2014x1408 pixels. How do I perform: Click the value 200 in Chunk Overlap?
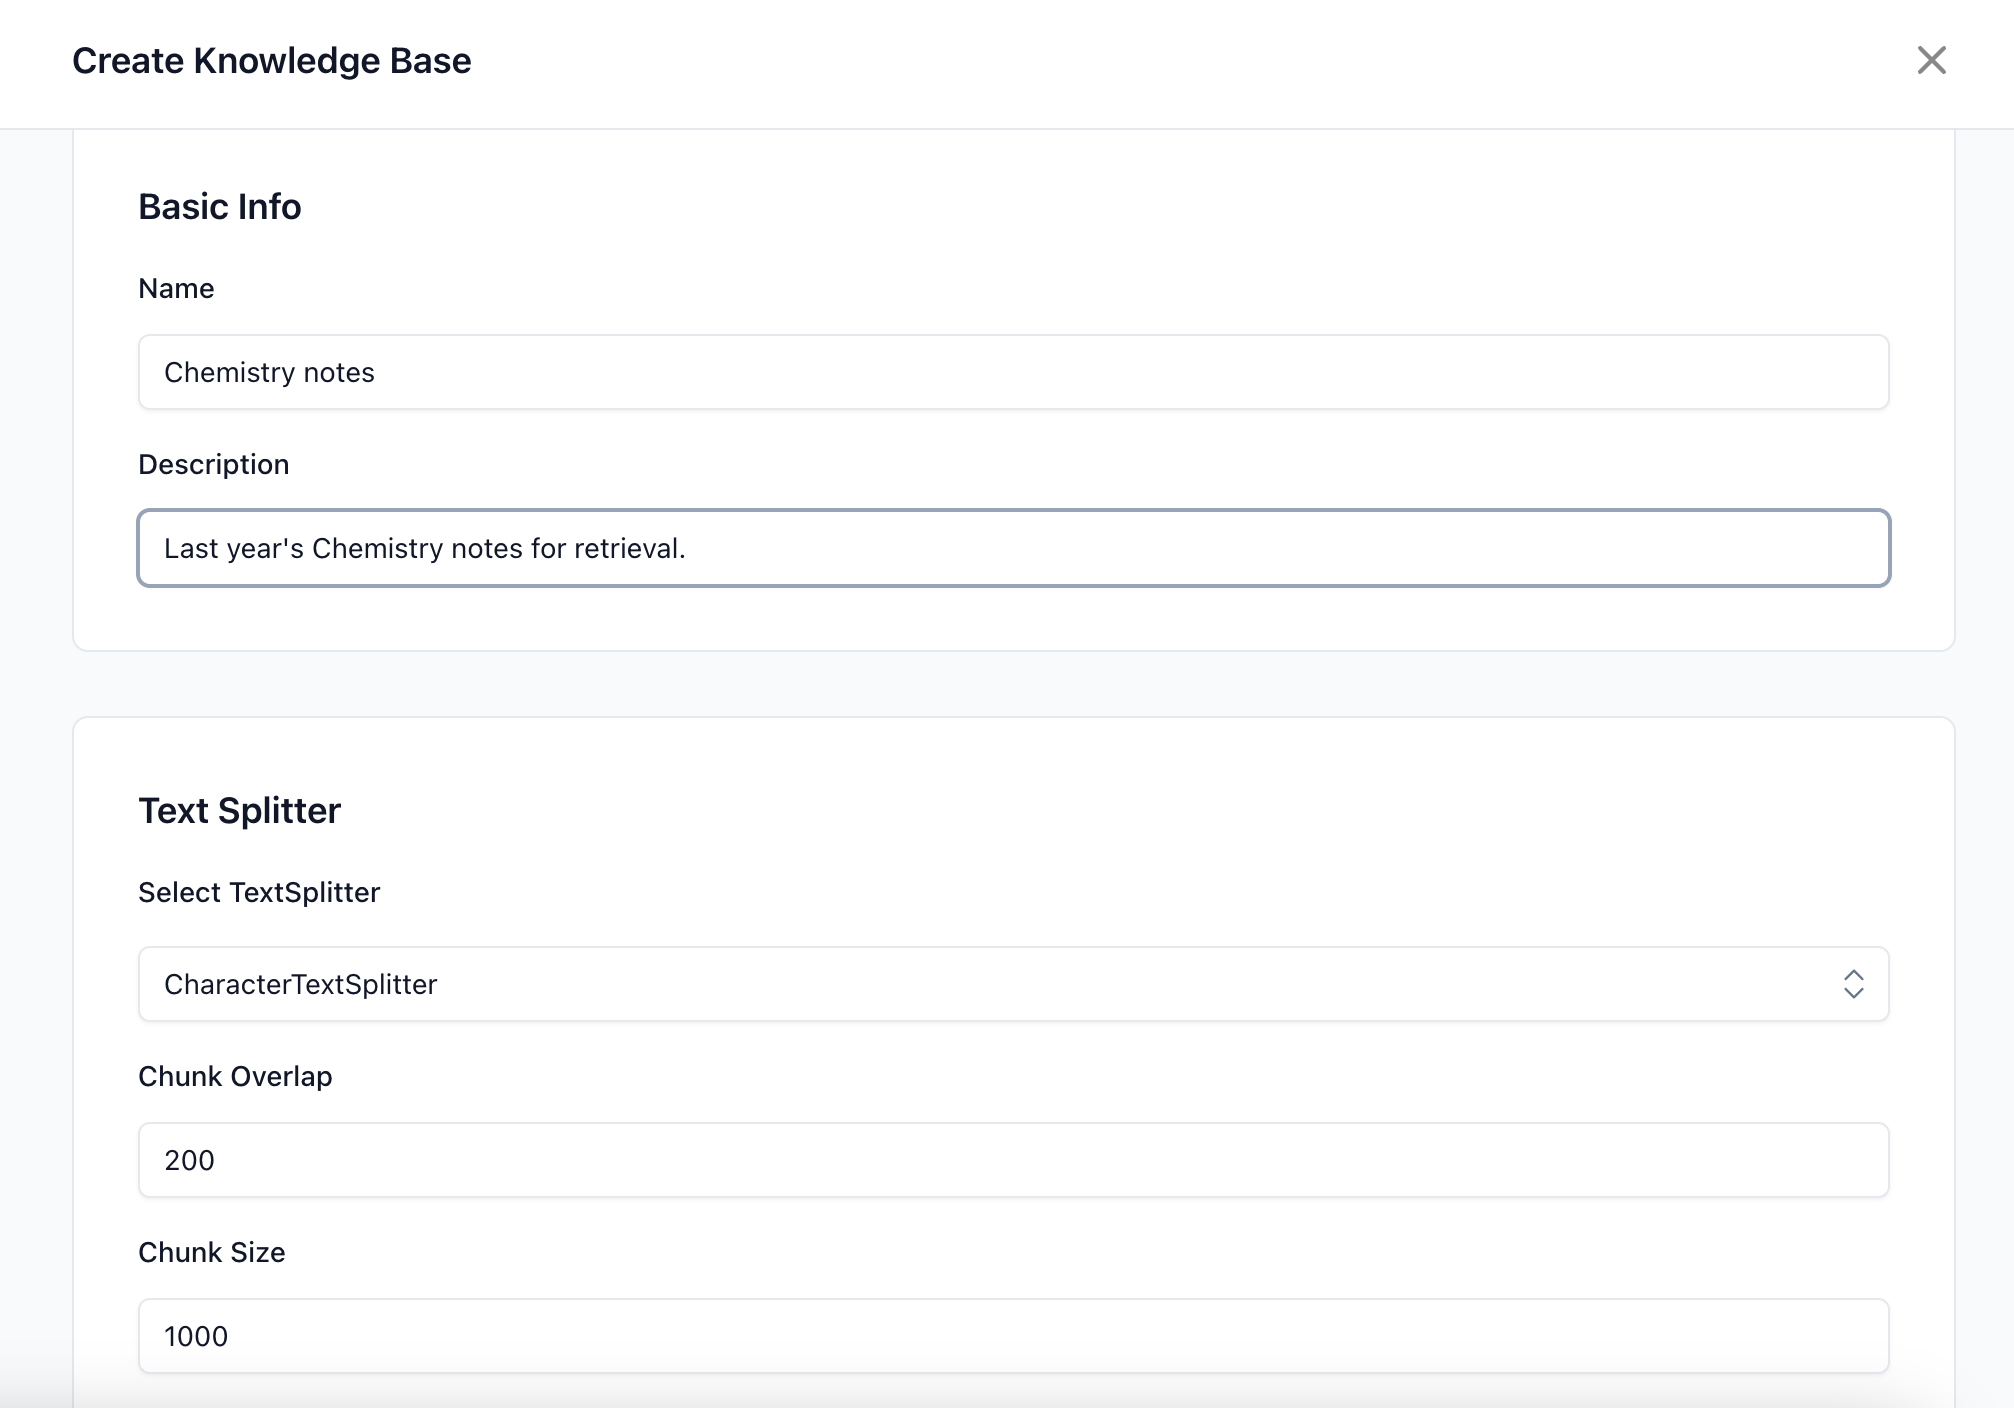(x=189, y=1161)
